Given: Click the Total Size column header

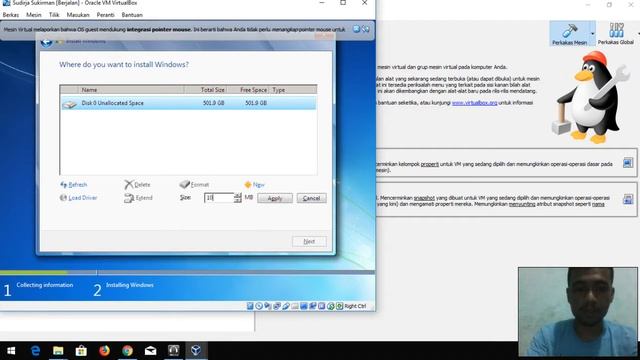Looking at the screenshot, I should (x=206, y=90).
